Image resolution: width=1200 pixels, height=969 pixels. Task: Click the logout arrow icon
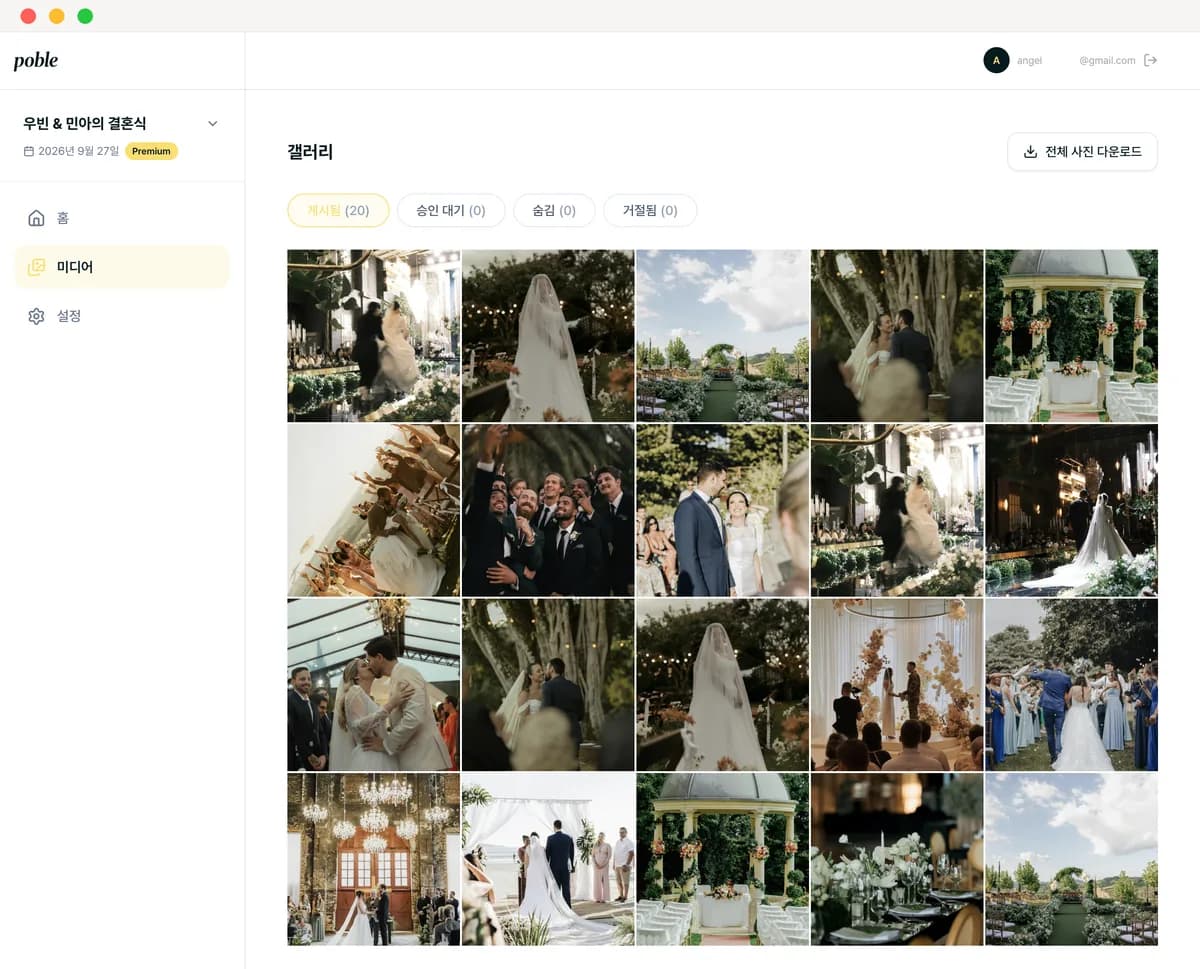click(1151, 60)
